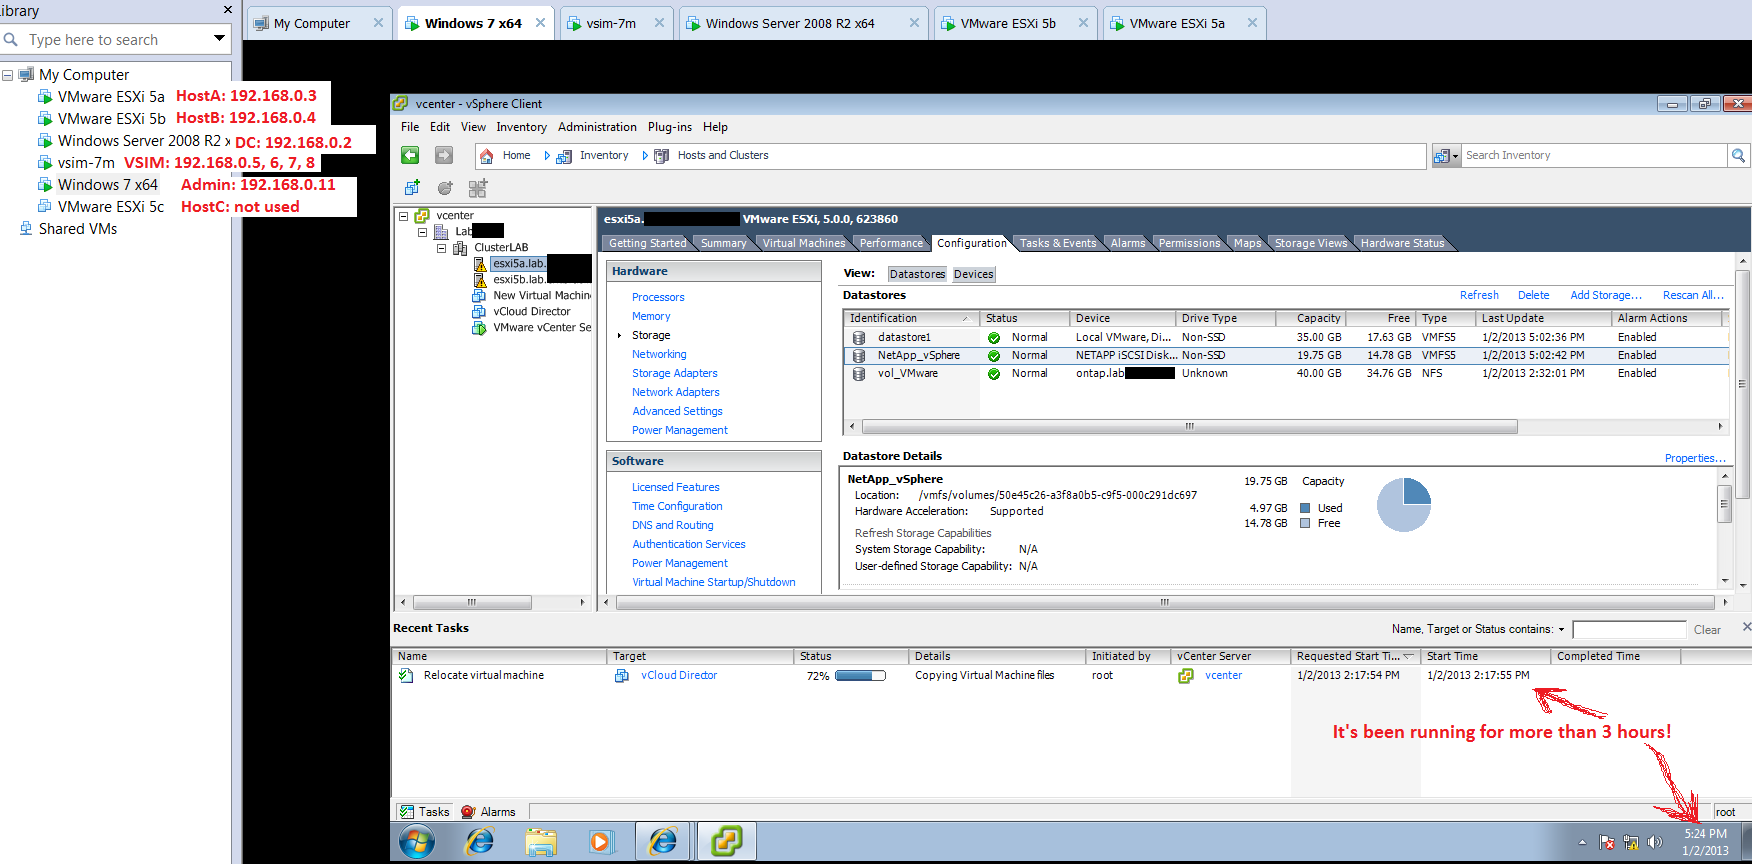
Task: Open the Name, Target or Status filter dropdown
Action: [1561, 630]
